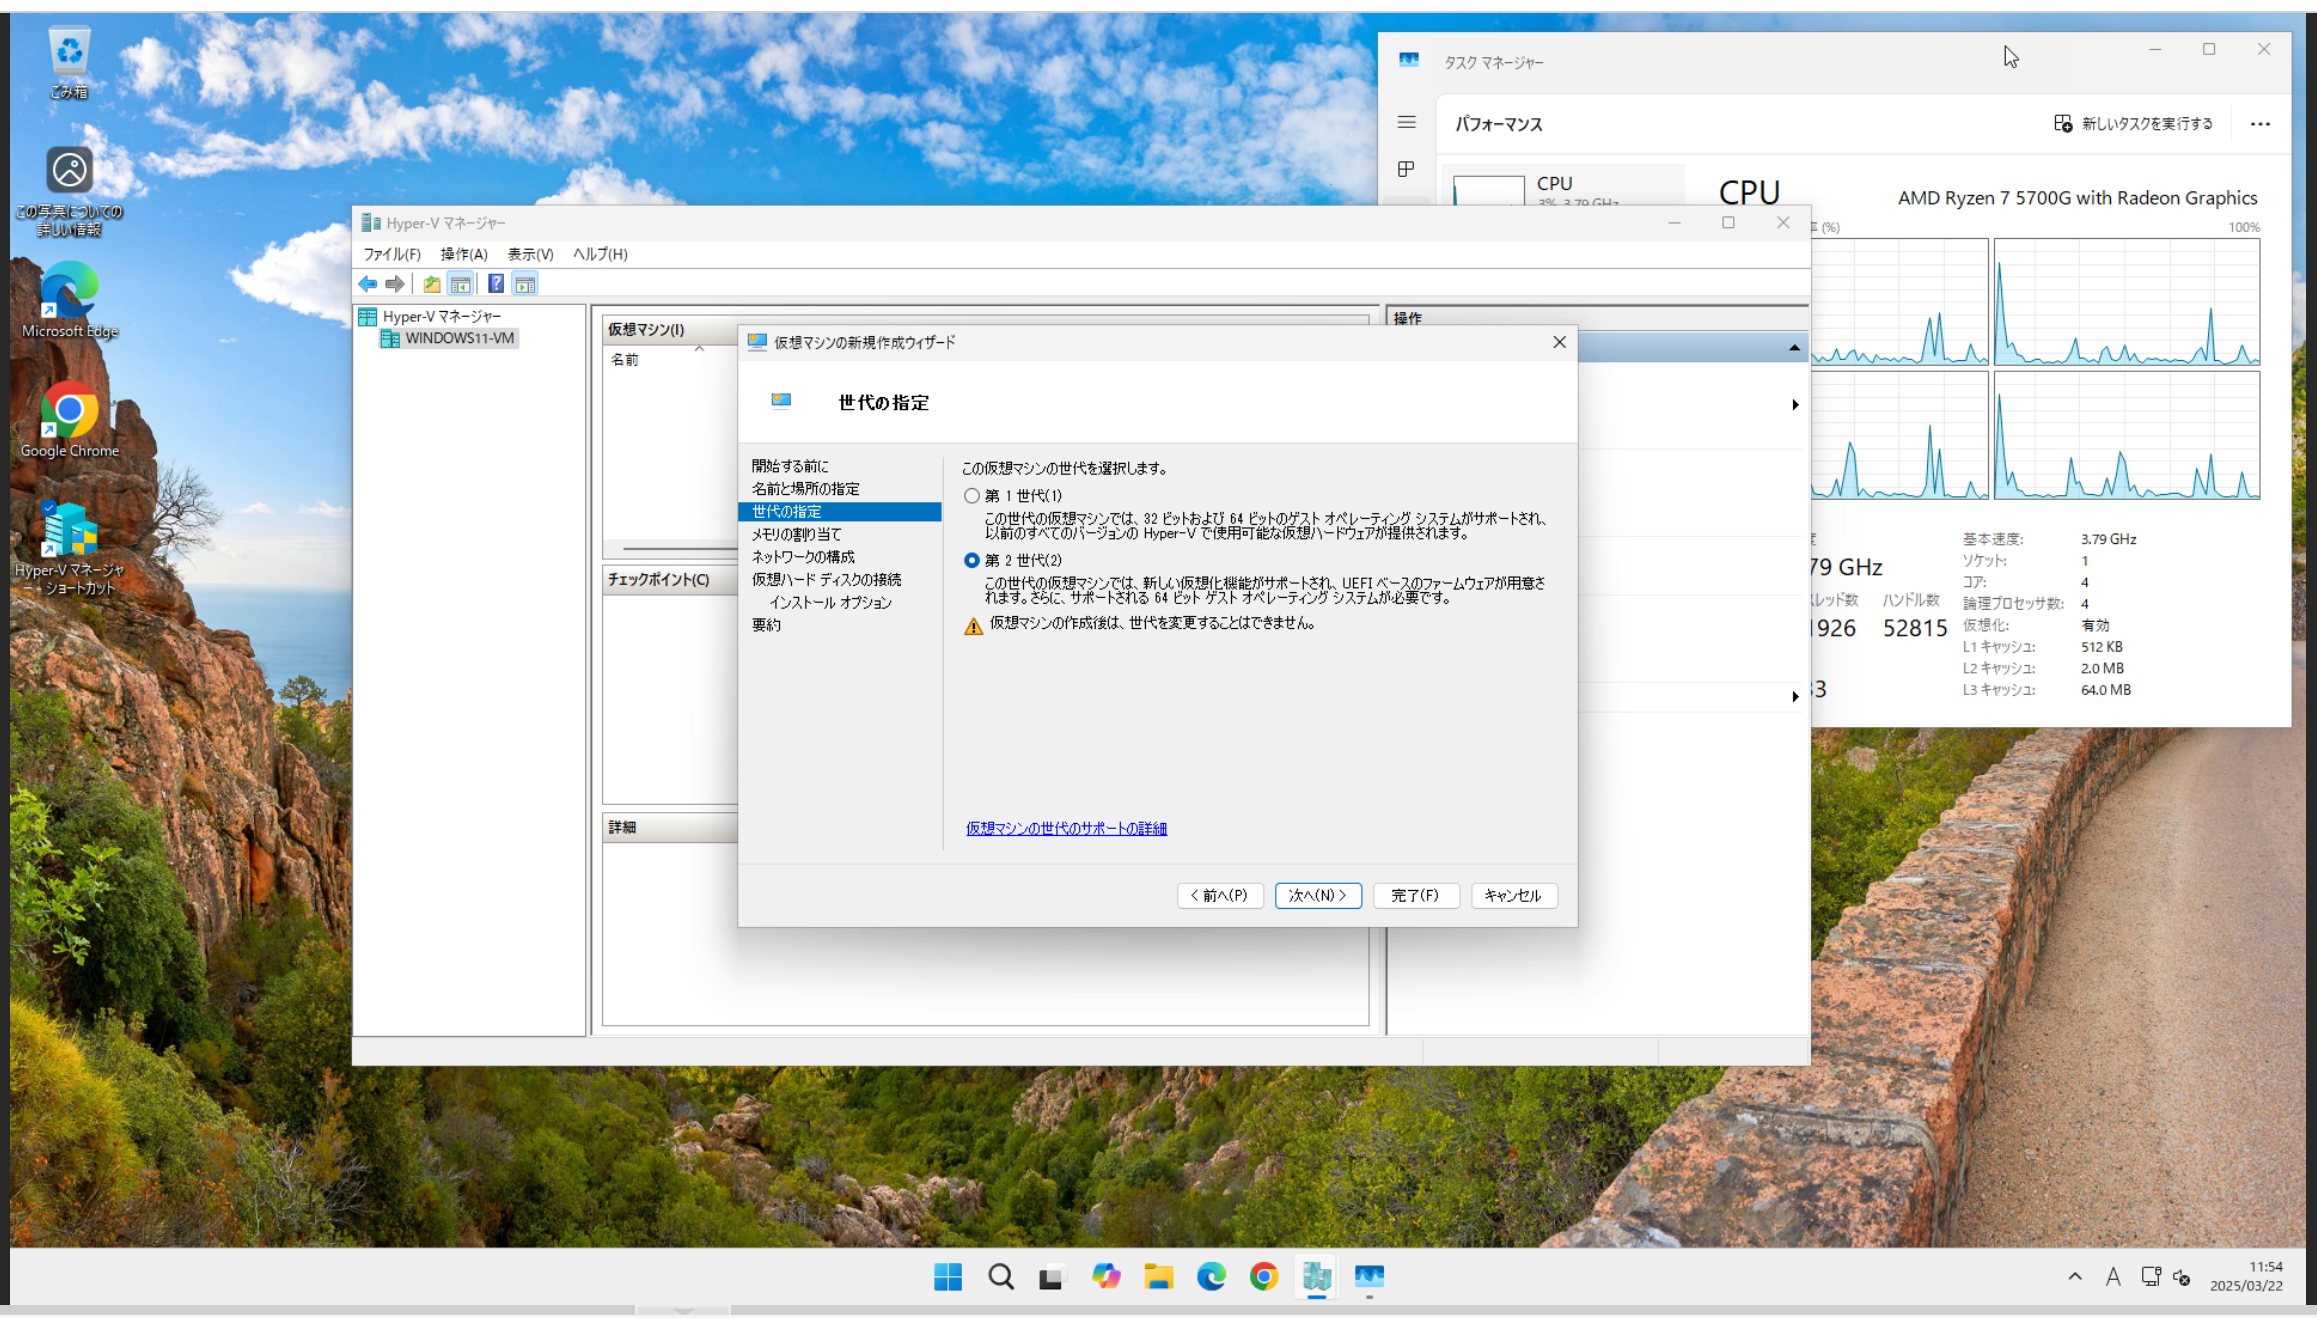Select WINDOWS11-VM in the tree
The image size is (2317, 1318).
pyautogui.click(x=459, y=338)
